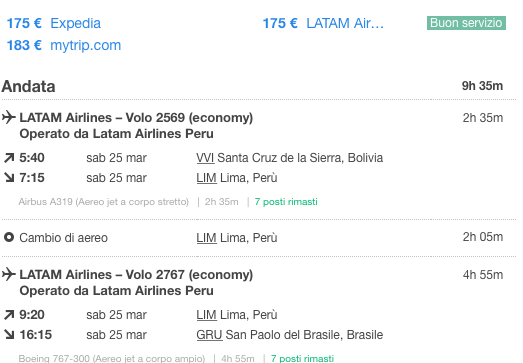Click the Andata section heading
Image resolution: width=523 pixels, height=363 pixels.
point(28,86)
